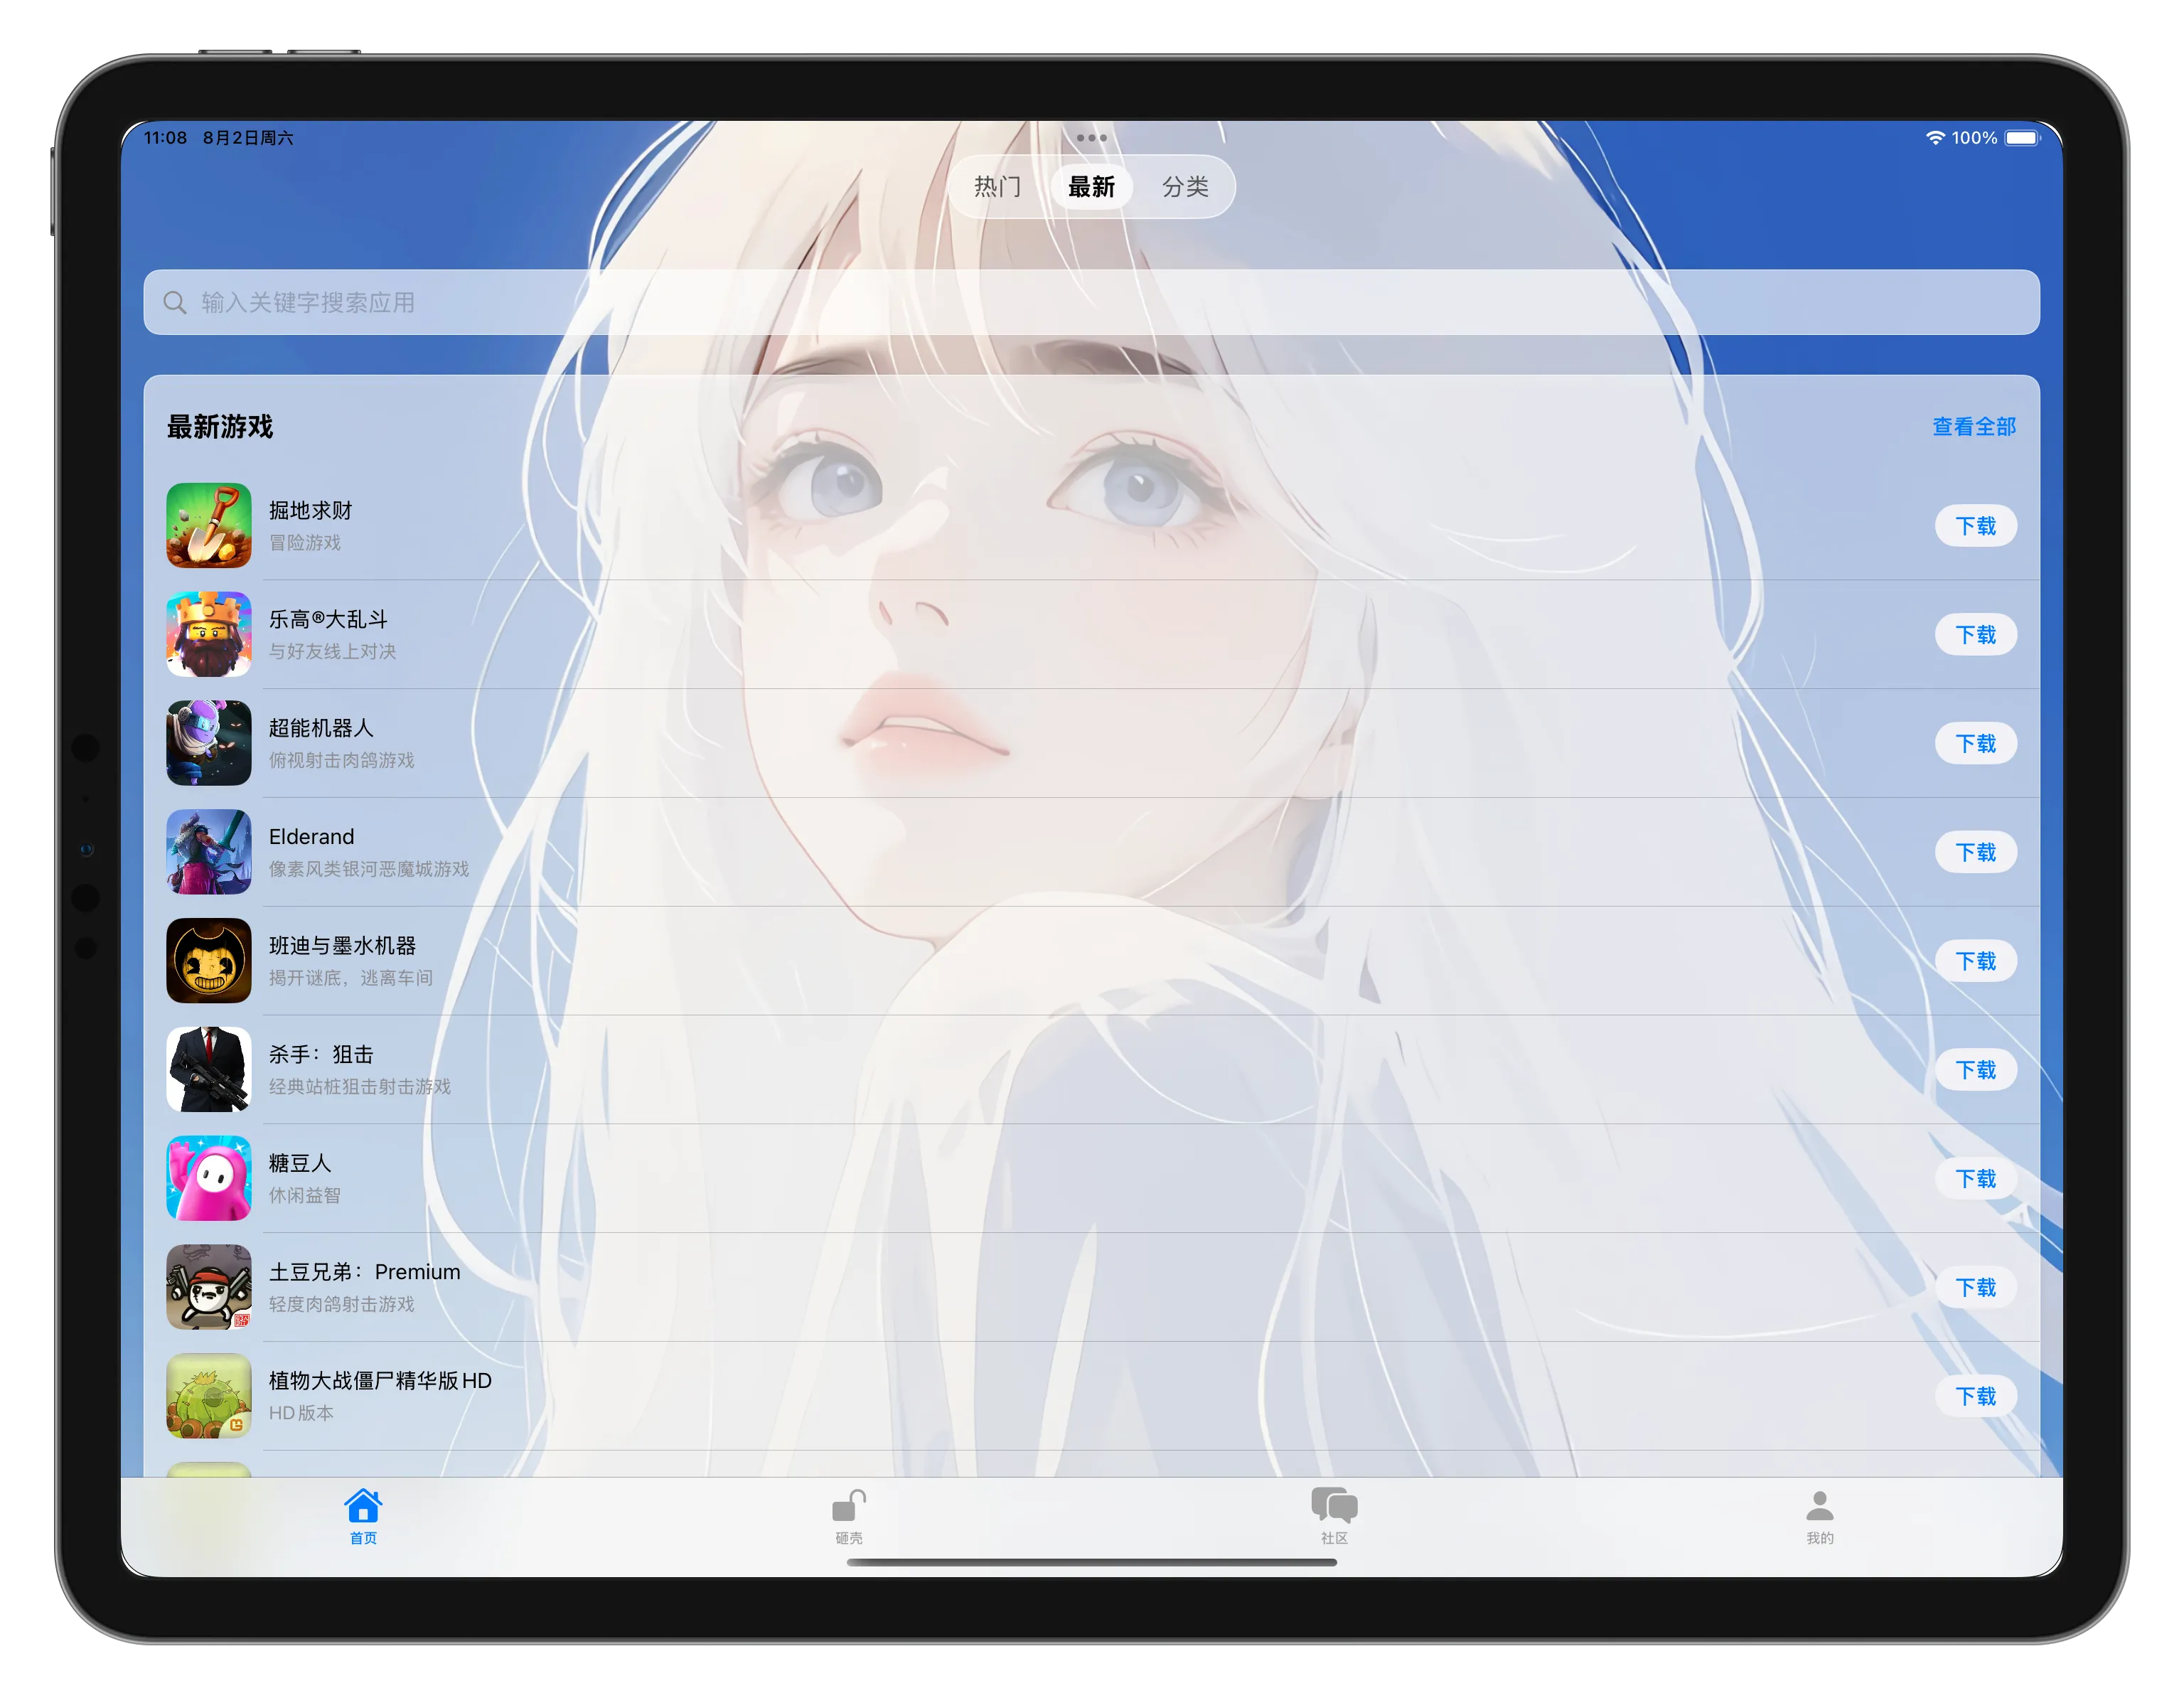The image size is (2184, 1698).
Task: Focus the 输入关键字搜索应用 search field
Action: [1091, 302]
